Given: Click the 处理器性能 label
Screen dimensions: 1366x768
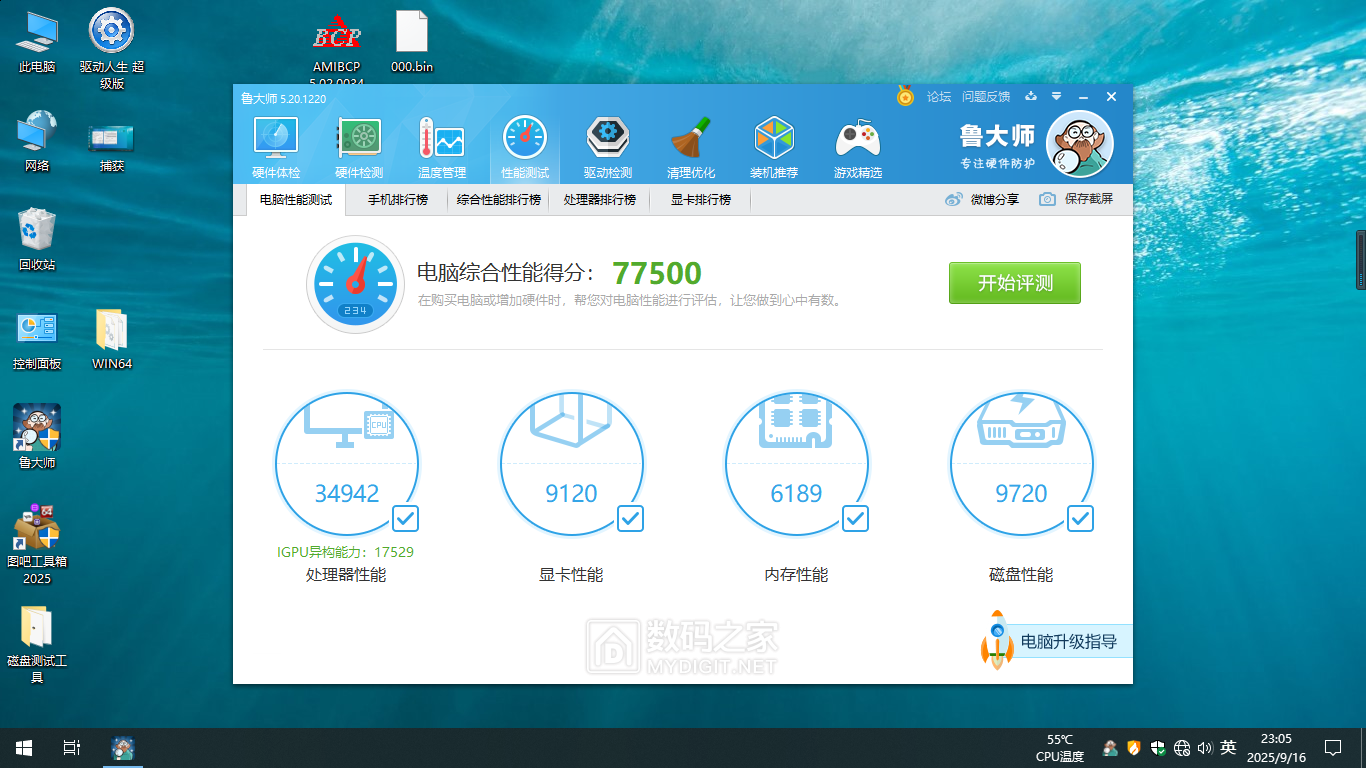Looking at the screenshot, I should (x=346, y=575).
